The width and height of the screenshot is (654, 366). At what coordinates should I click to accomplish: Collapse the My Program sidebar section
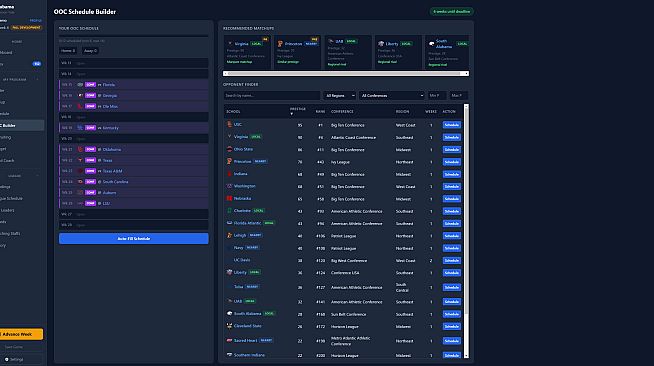pyautogui.click(x=37, y=79)
